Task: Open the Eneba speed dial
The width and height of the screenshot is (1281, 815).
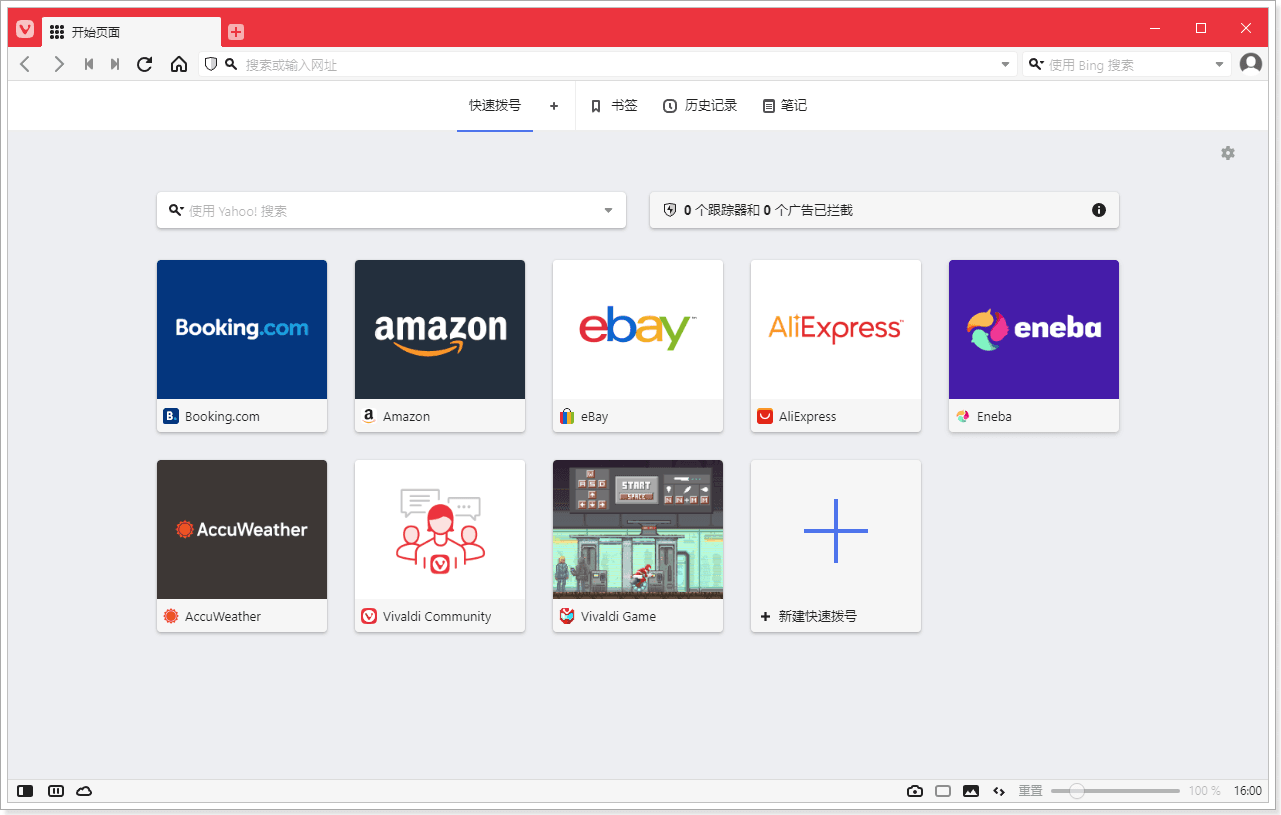Action: click(1034, 346)
